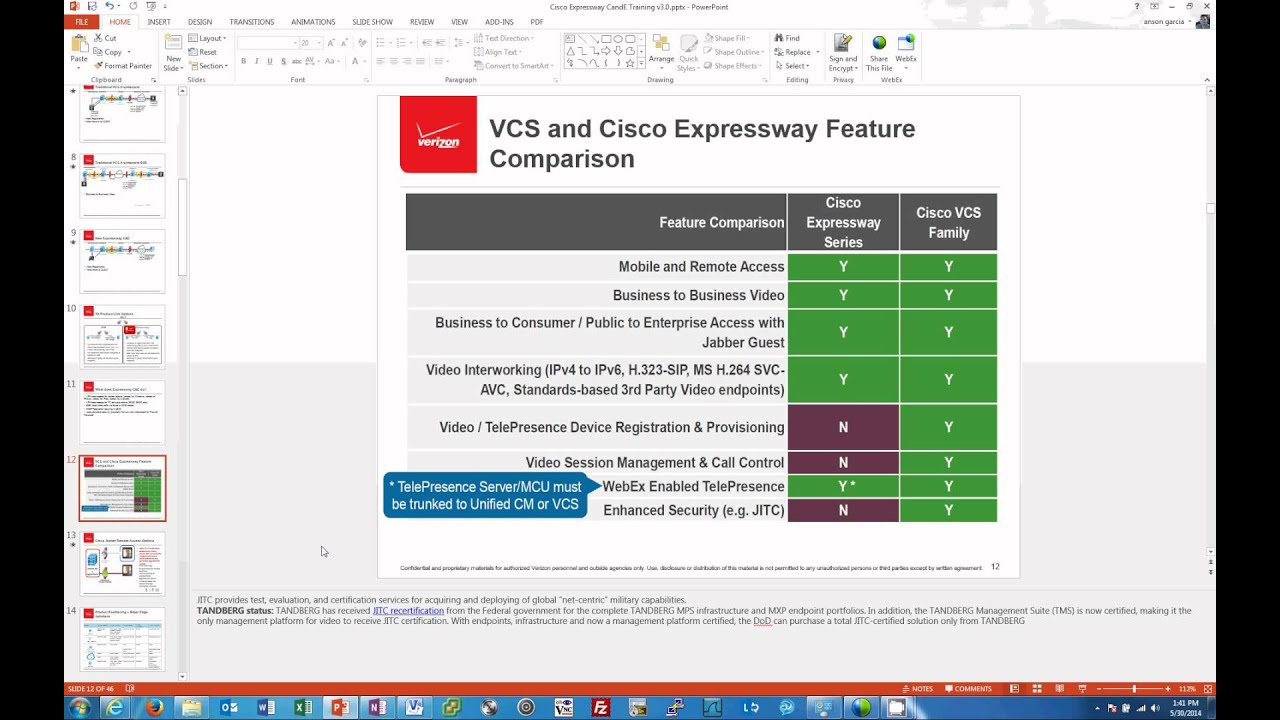Select slide 10 thumbnail
1280x720 pixels.
(x=123, y=337)
